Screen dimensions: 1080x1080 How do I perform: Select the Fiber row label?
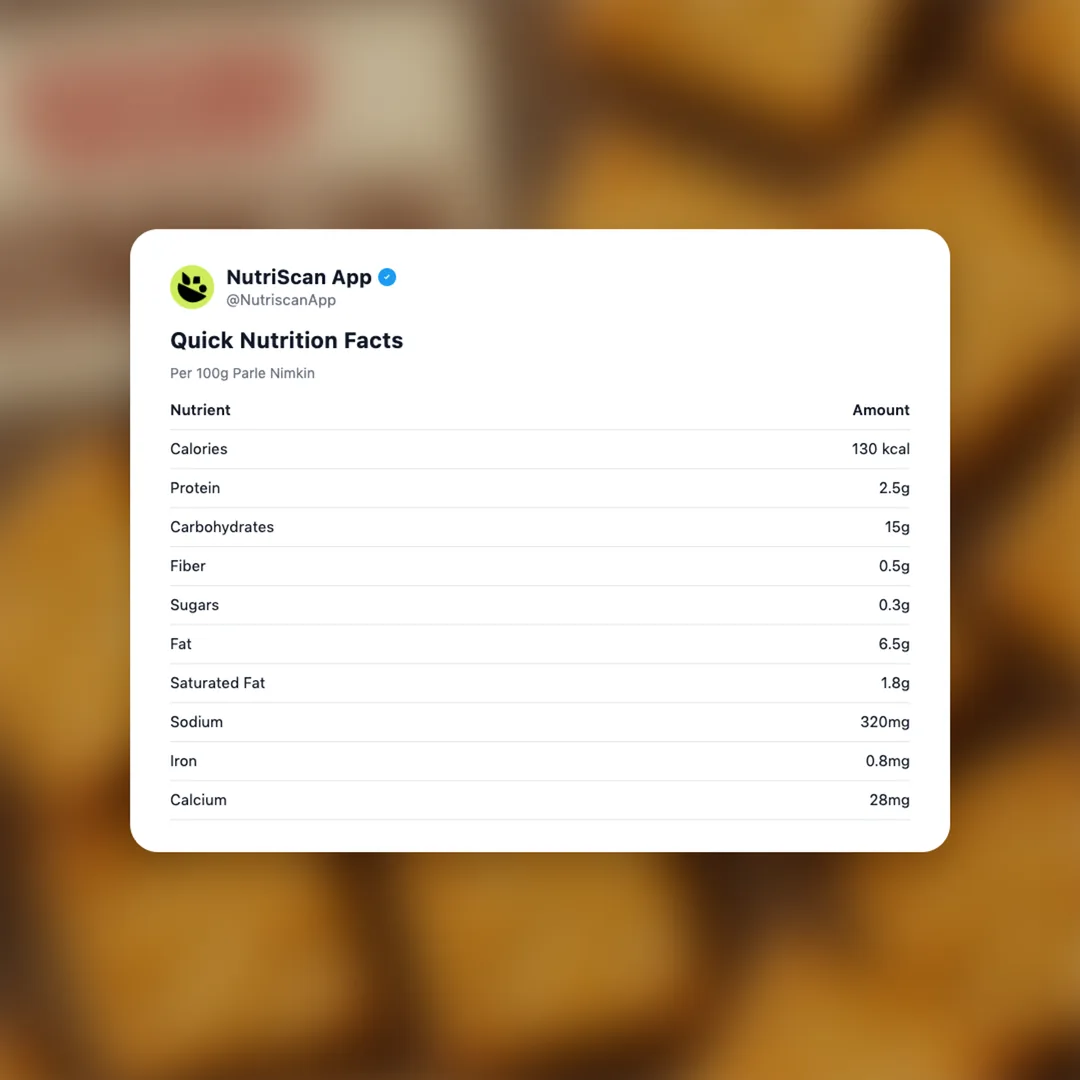pyautogui.click(x=188, y=566)
